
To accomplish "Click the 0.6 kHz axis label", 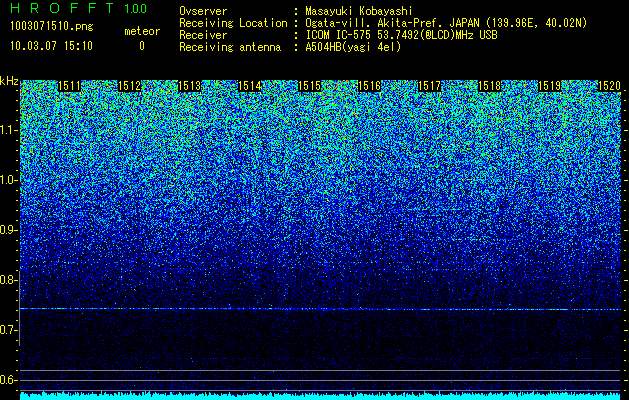I will pos(8,380).
